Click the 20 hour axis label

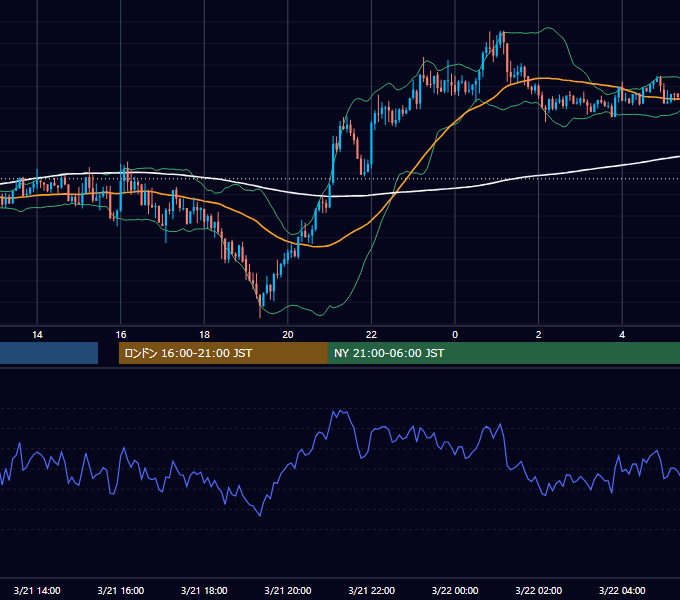tap(288, 335)
